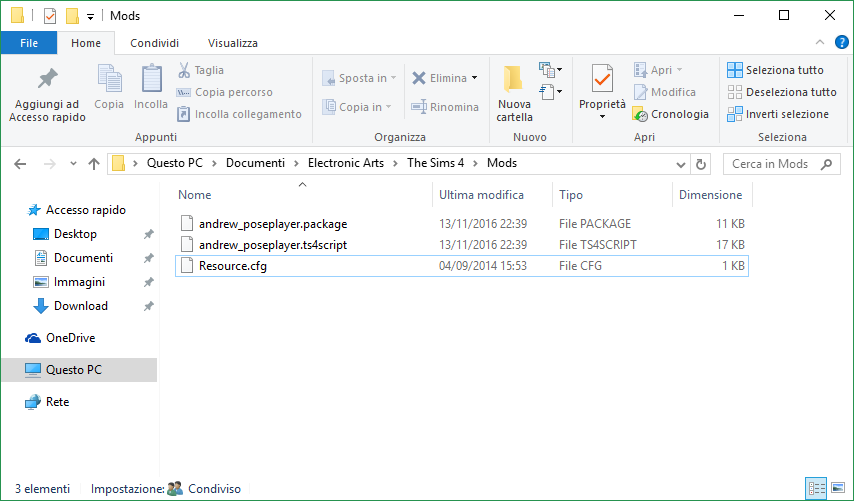Screen dimensions: 854x501
Task: Create a Nuova cartella
Action: [514, 94]
